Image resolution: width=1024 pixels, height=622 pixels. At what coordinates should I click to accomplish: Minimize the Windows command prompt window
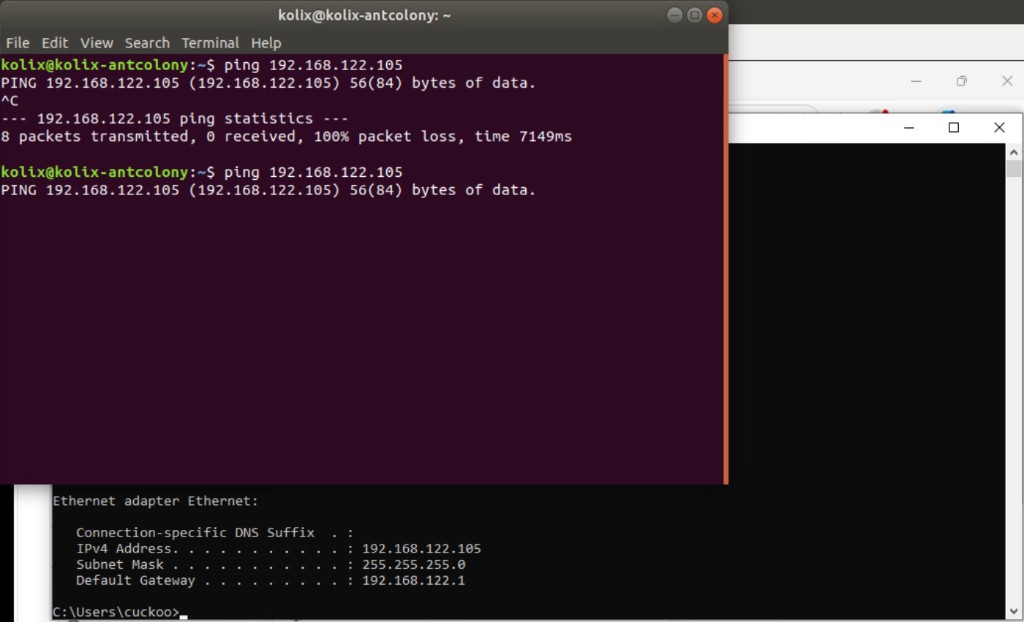(909, 128)
